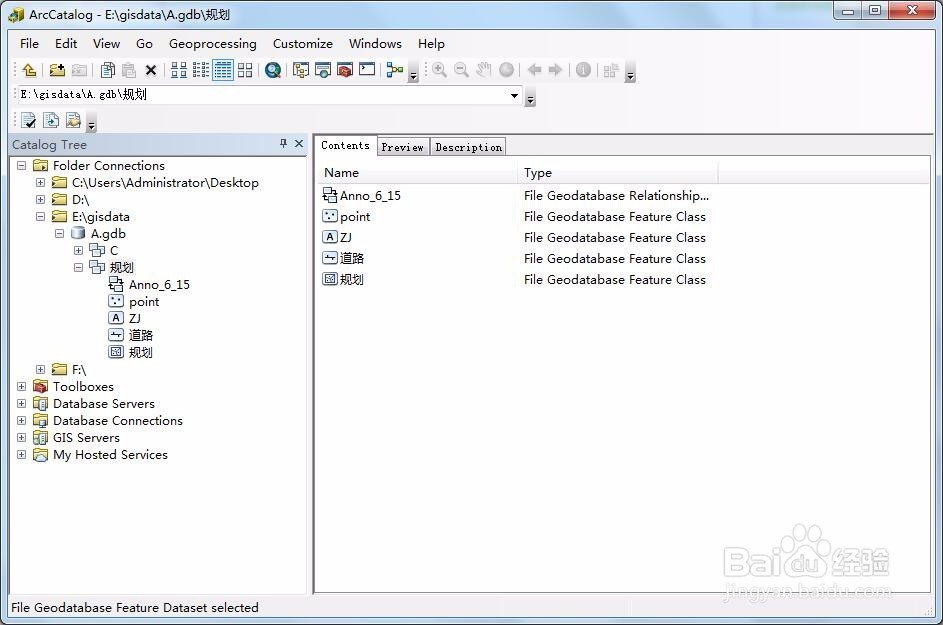
Task: Open the Edit menu
Action: tap(66, 43)
